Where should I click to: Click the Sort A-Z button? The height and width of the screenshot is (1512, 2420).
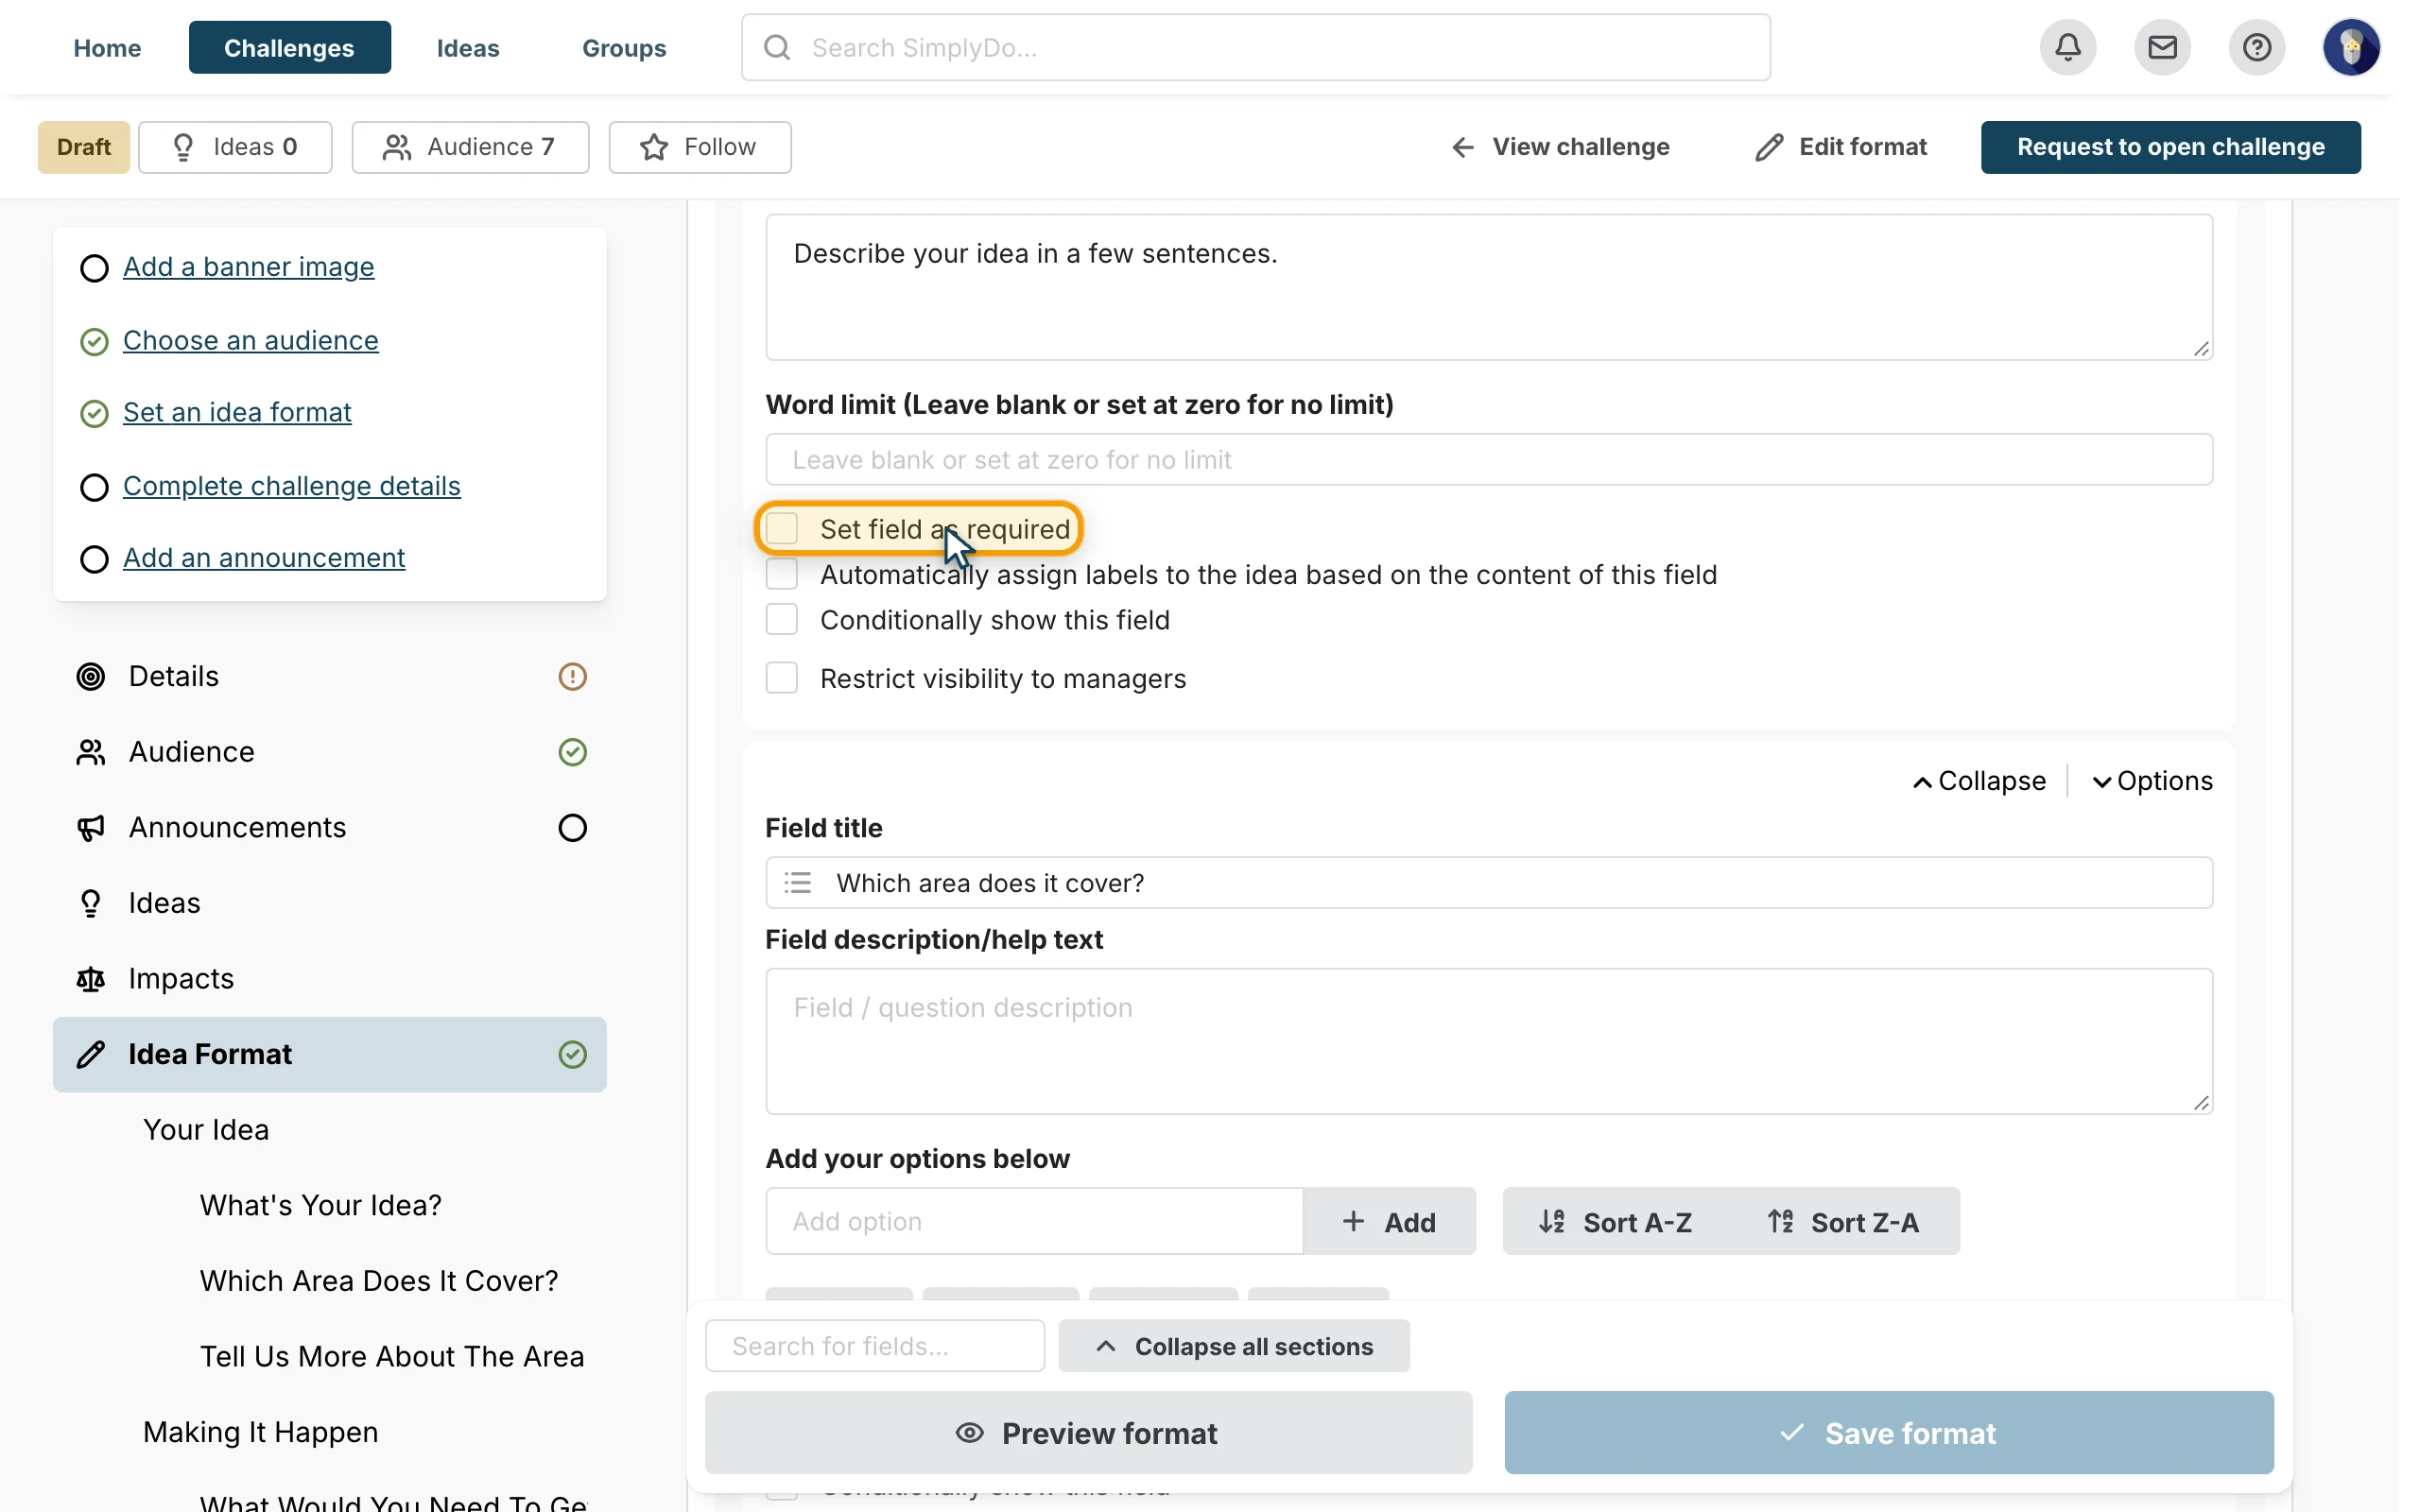click(1616, 1221)
